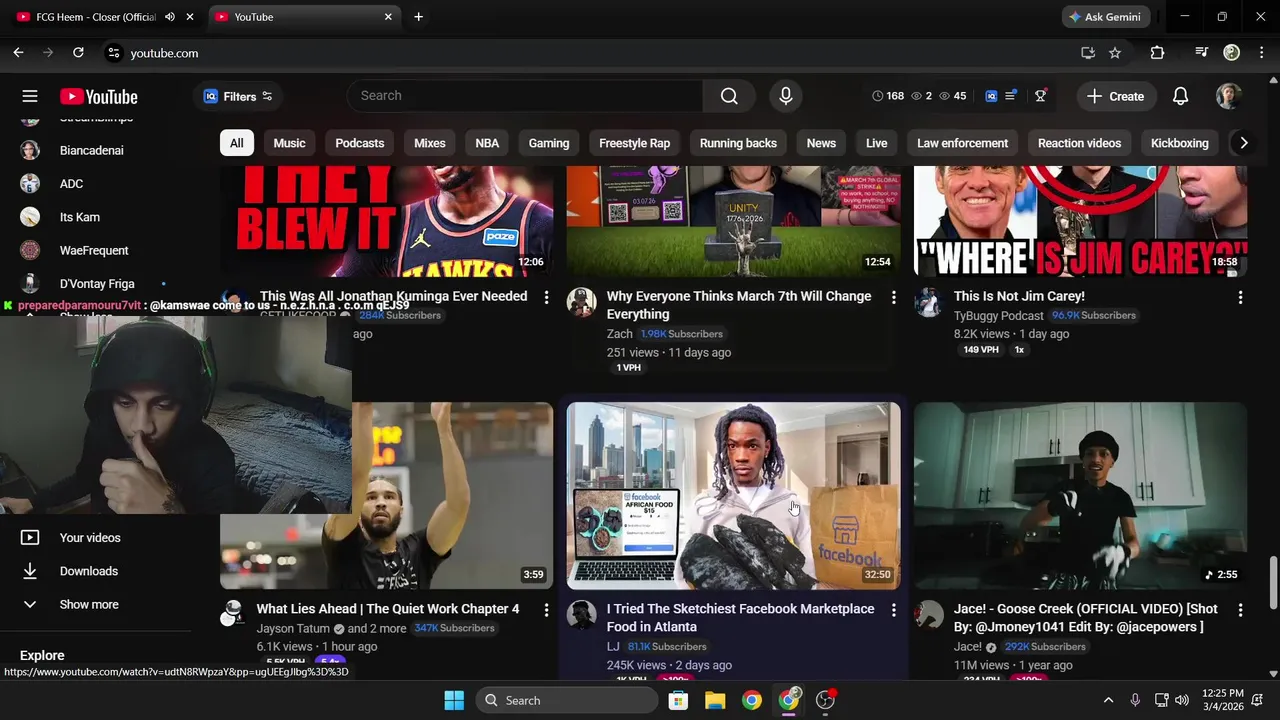Click the vidIQ trophy icon

[x=1040, y=96]
